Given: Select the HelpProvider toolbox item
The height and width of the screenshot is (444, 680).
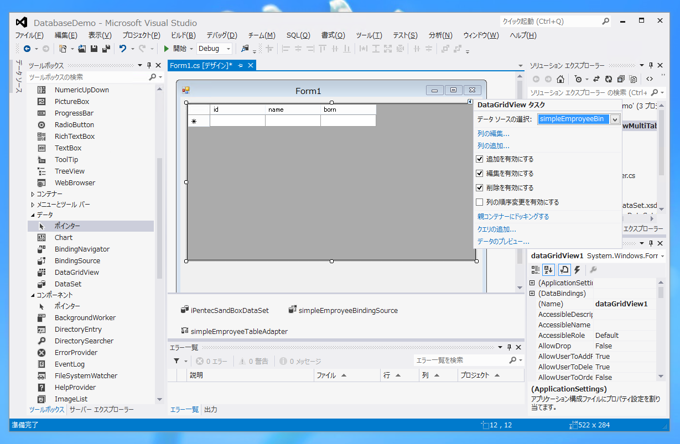Looking at the screenshot, I should pyautogui.click(x=75, y=388).
